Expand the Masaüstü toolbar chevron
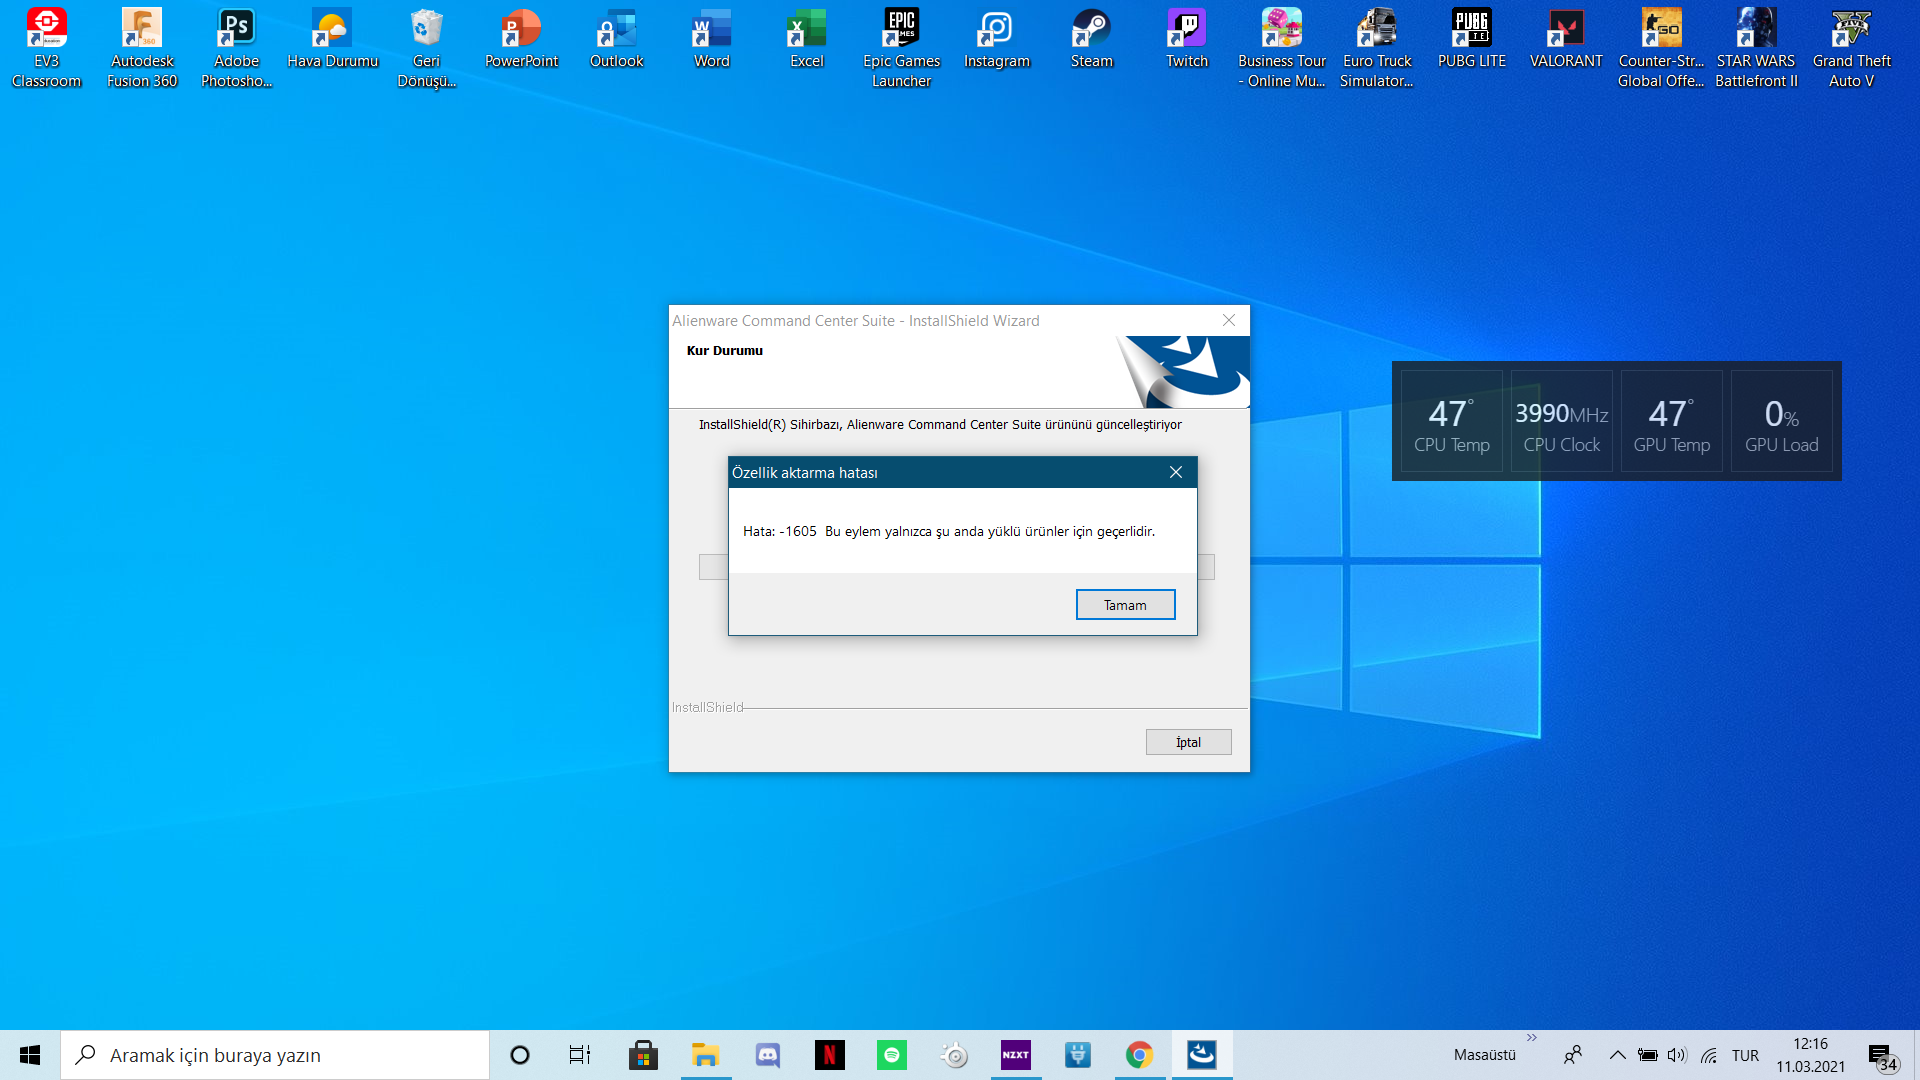Image resolution: width=1920 pixels, height=1080 pixels. [x=1532, y=1038]
